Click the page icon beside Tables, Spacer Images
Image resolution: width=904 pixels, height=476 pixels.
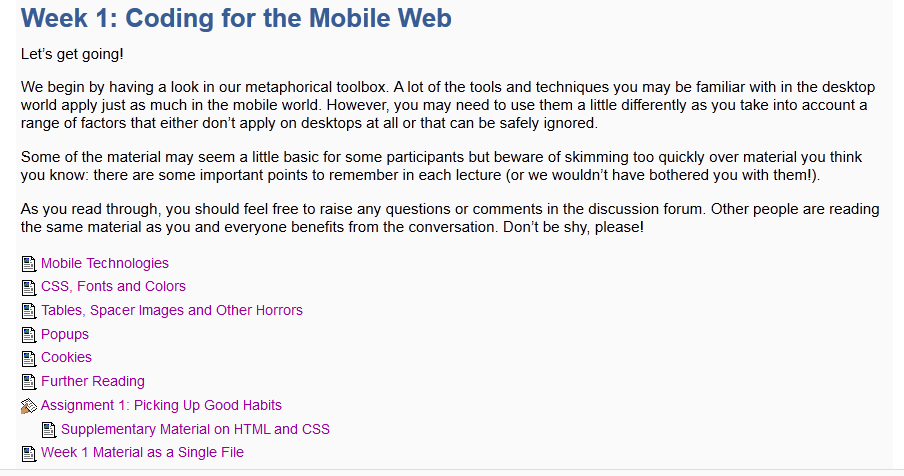28,311
